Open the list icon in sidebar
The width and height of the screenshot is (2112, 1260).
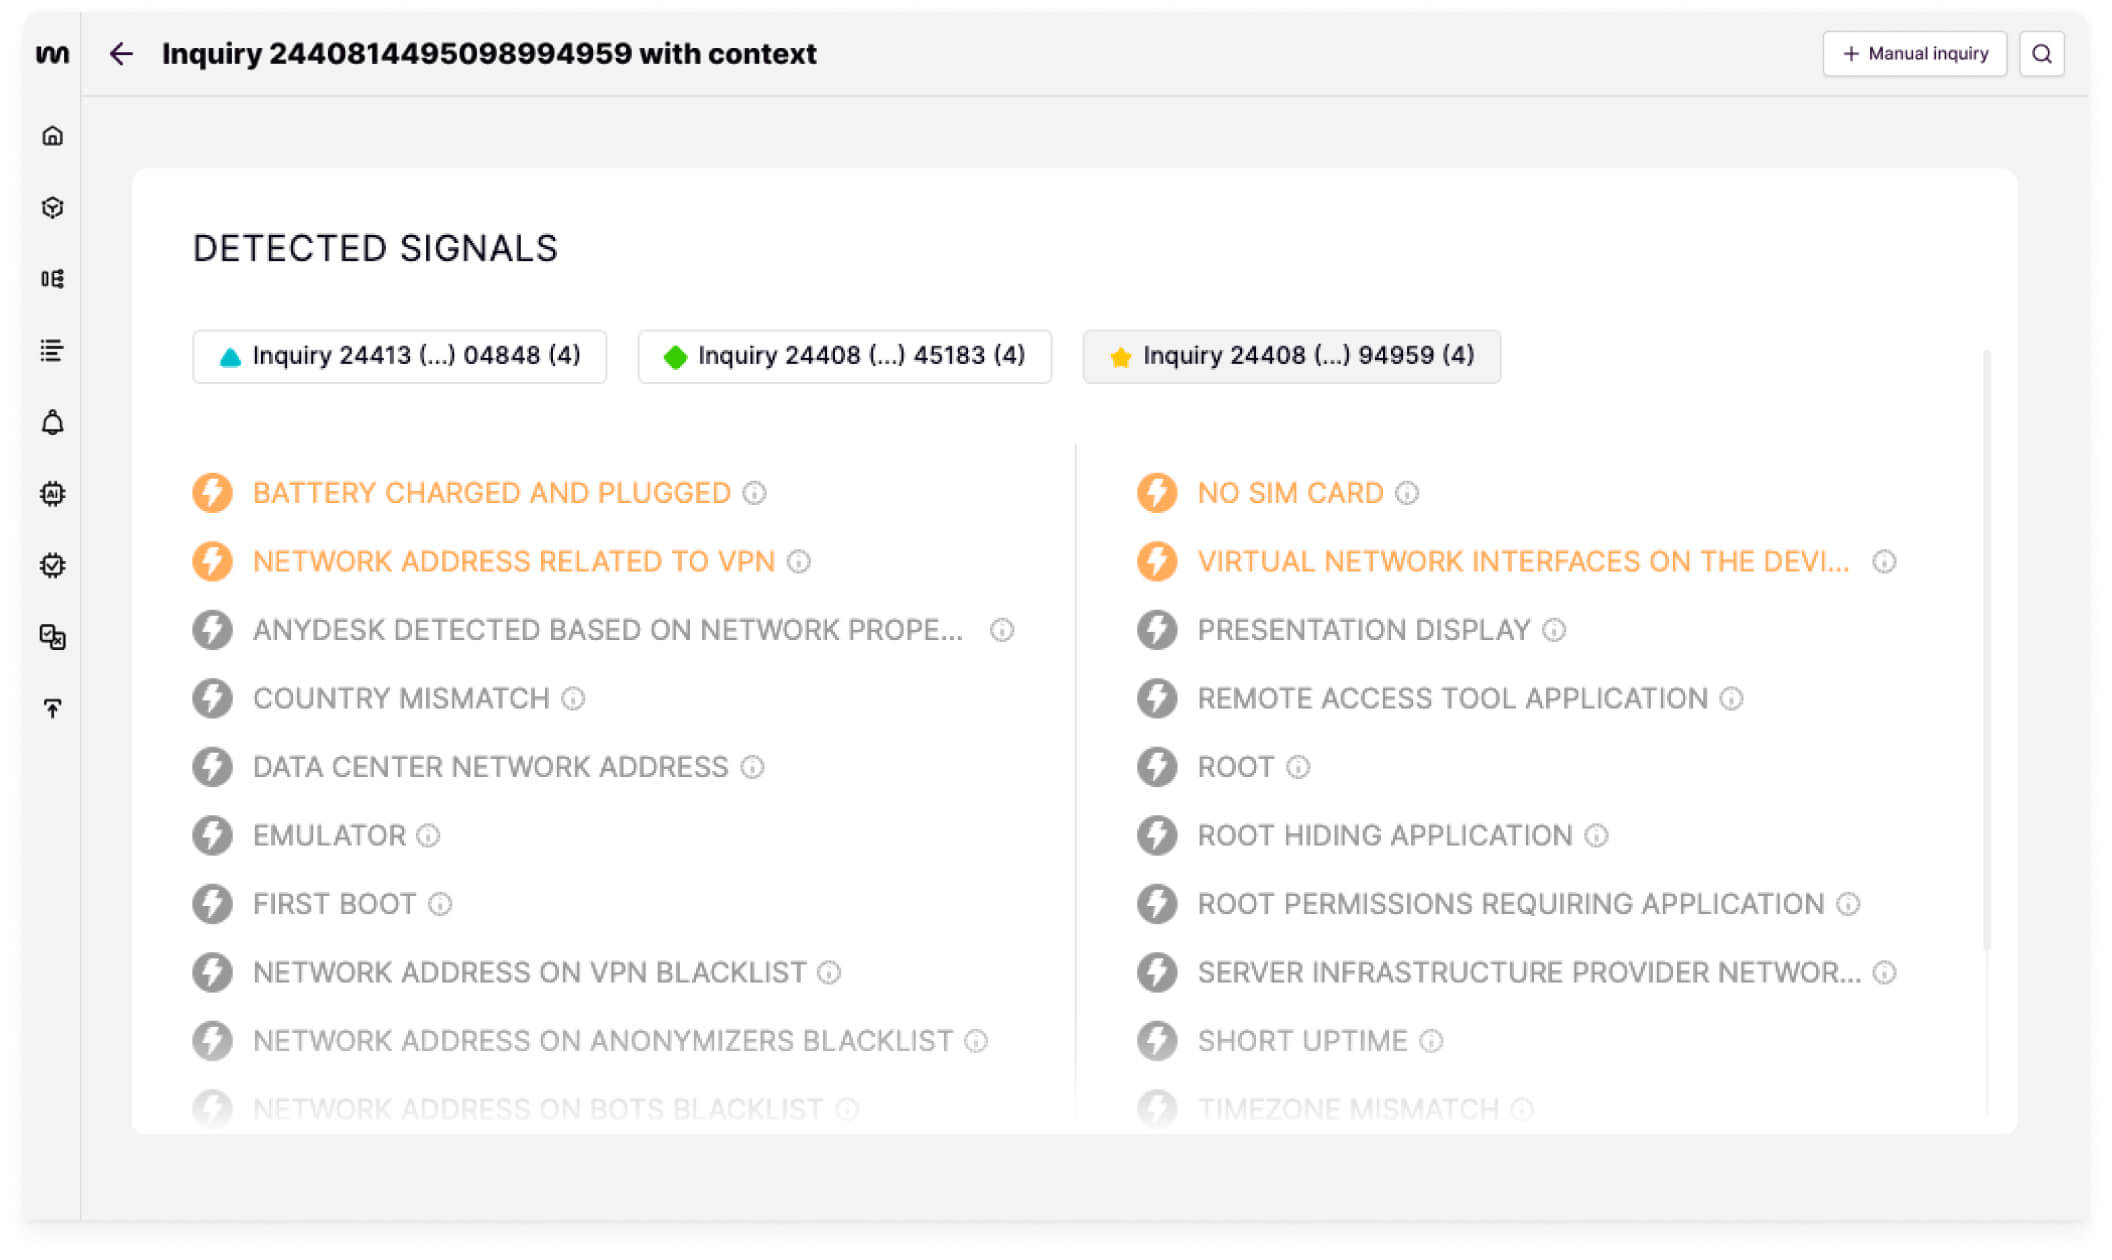click(53, 350)
